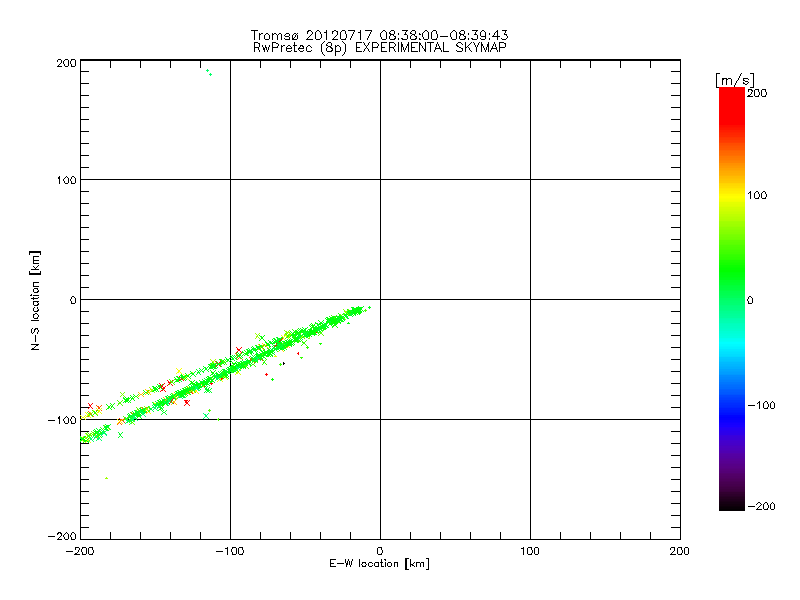Click the lone yellow dot near the bottom-left of the plot
The height and width of the screenshot is (600, 800).
click(x=106, y=478)
